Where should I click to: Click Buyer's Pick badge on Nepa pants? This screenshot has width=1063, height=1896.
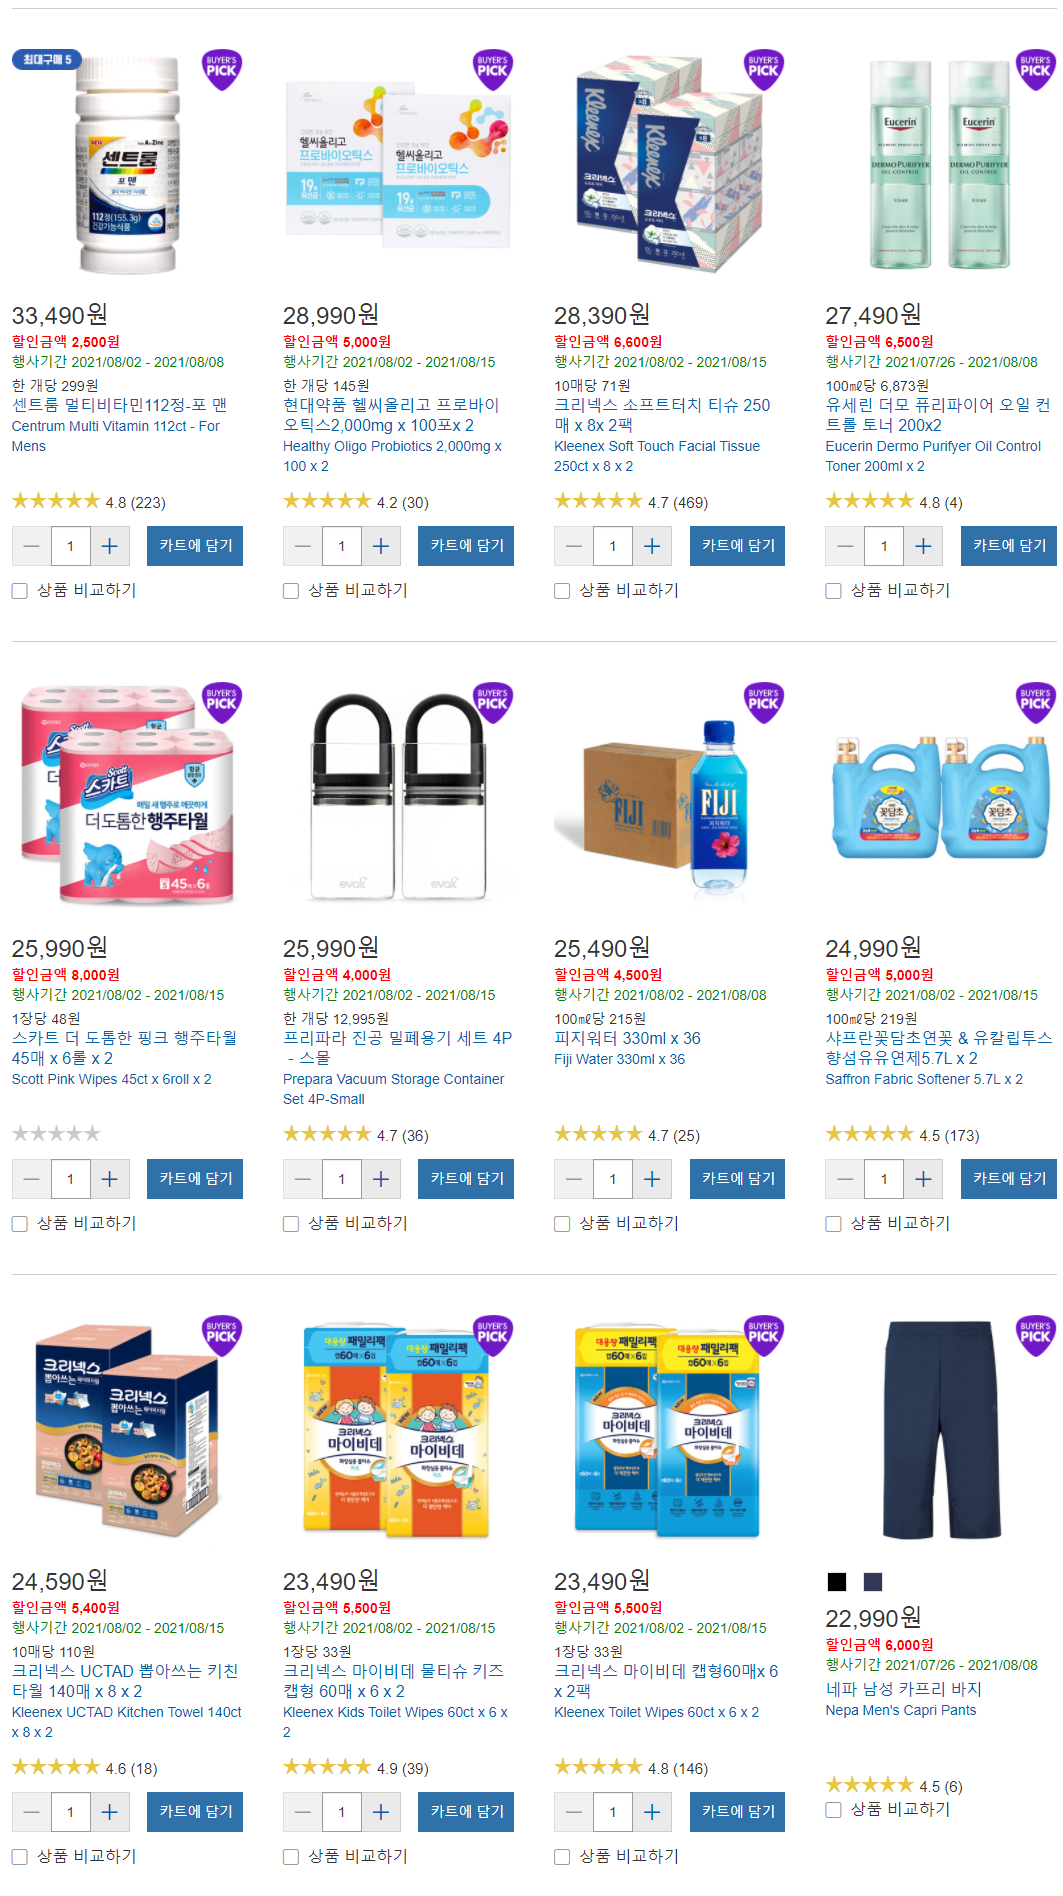pos(1035,1335)
